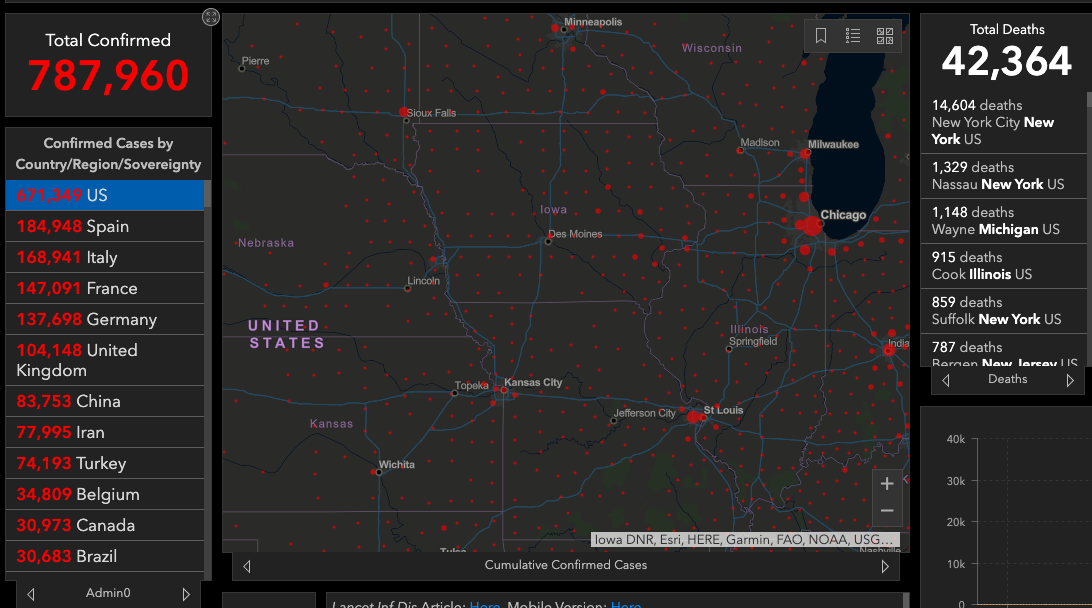This screenshot has width=1092, height=608.
Task: Select China in the country list
Action: point(104,401)
